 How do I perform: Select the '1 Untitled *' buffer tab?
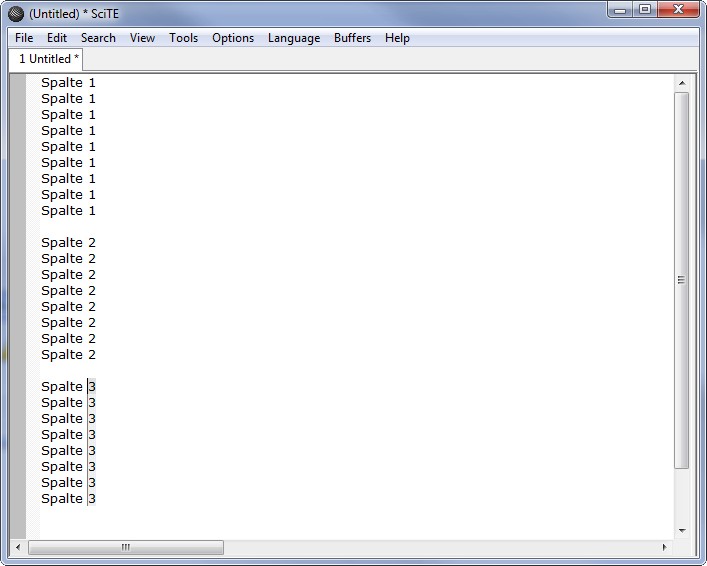click(x=49, y=59)
